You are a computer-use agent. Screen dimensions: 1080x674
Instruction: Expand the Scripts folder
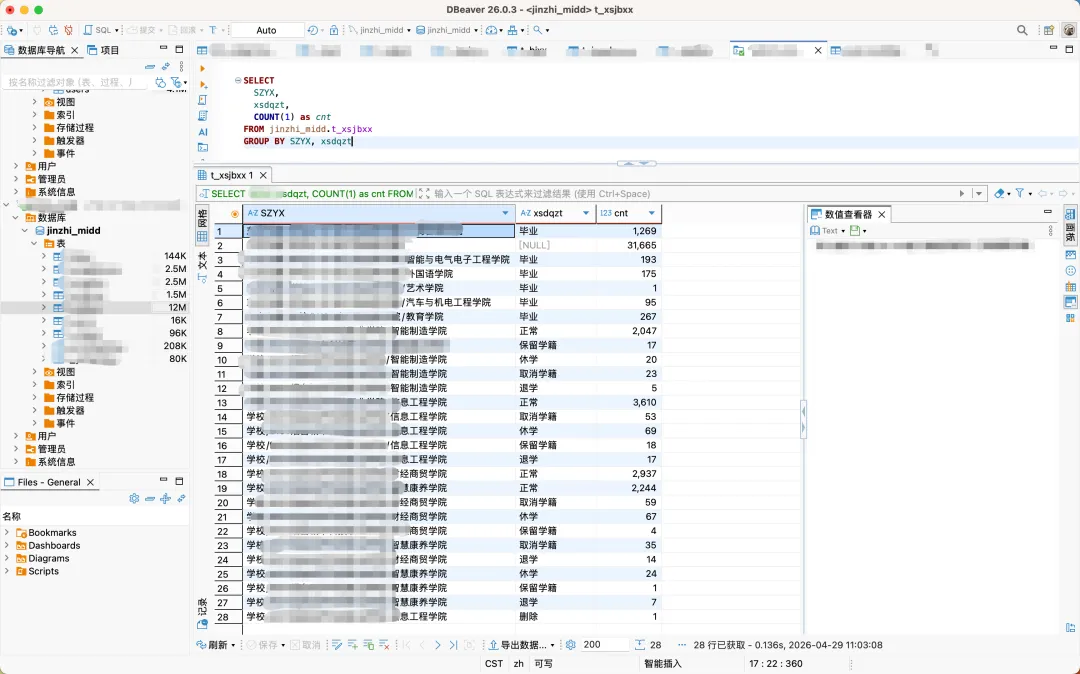7,571
